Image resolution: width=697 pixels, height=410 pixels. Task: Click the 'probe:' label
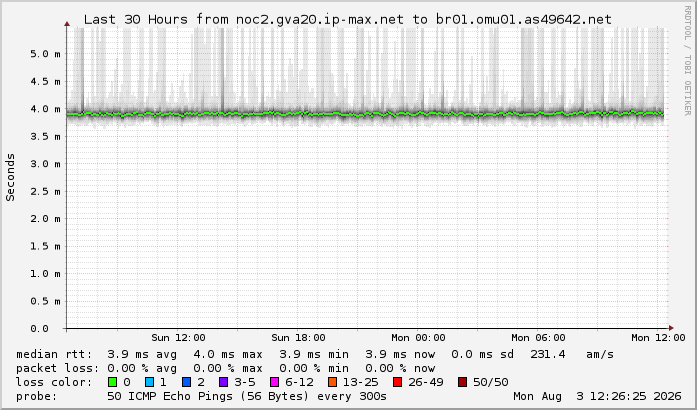point(37,396)
